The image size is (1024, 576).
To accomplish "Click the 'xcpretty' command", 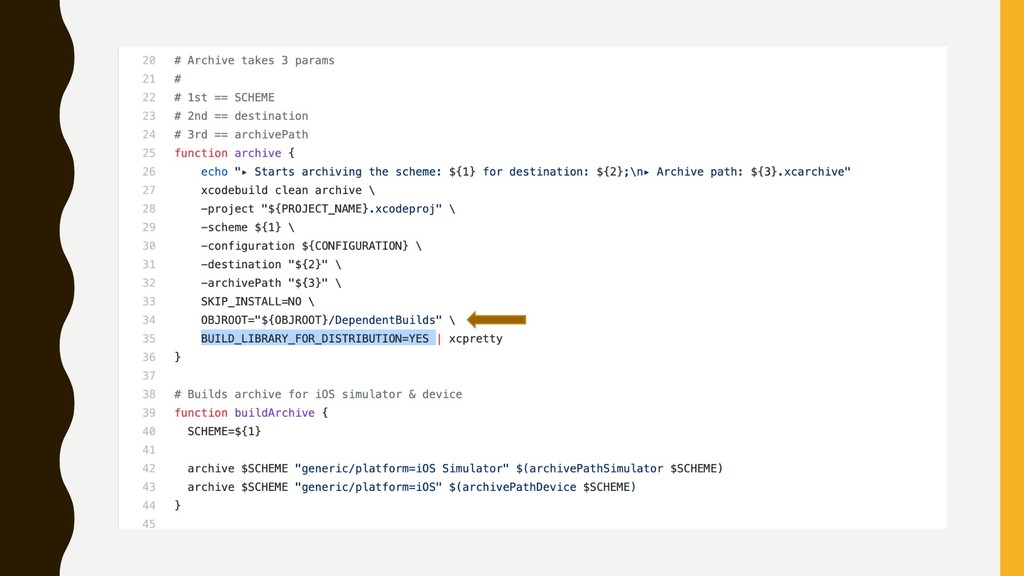I will [475, 339].
